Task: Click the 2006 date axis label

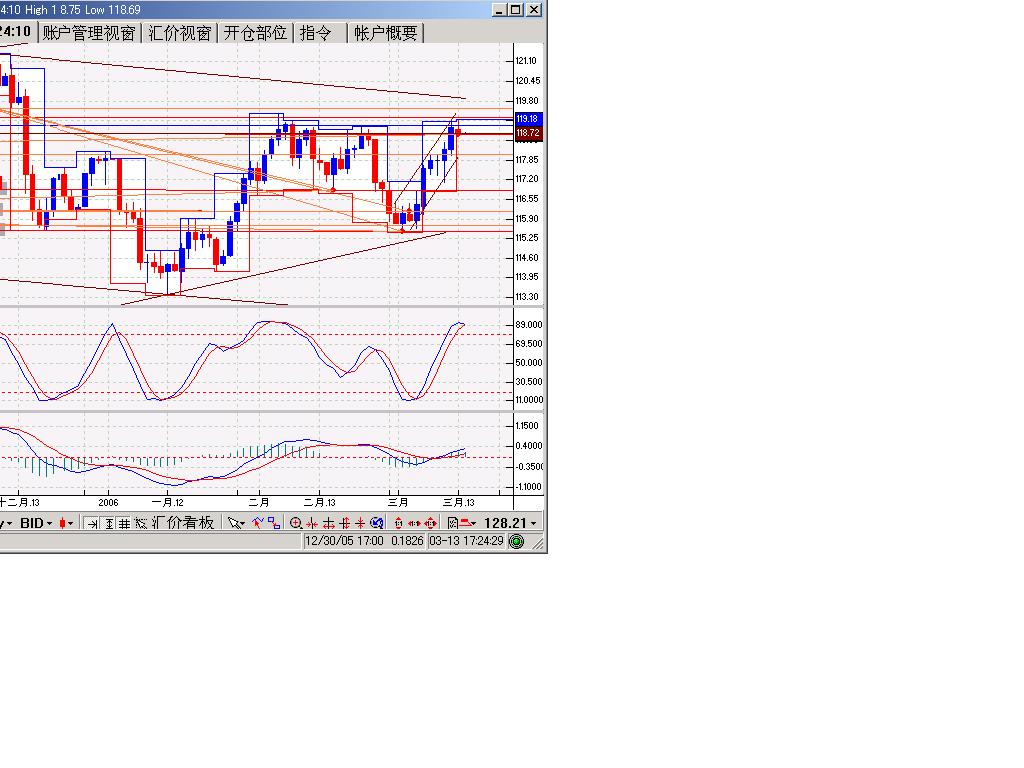Action: pos(108,502)
